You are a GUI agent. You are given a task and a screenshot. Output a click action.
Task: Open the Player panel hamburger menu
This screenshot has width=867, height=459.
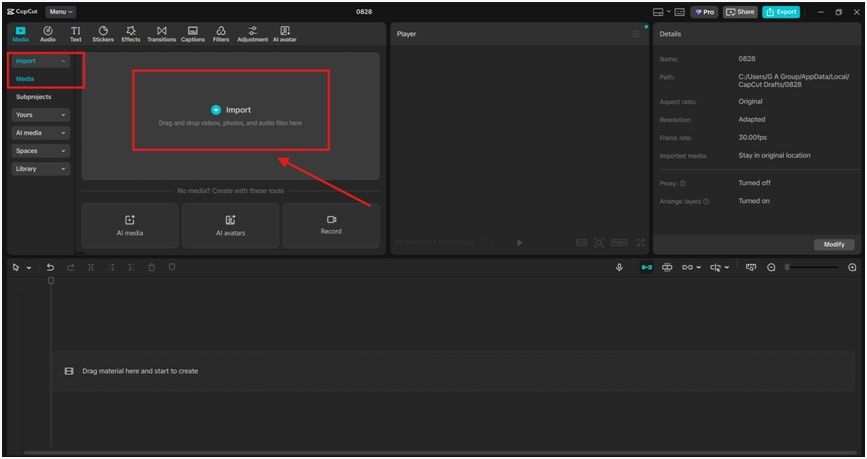pos(636,34)
